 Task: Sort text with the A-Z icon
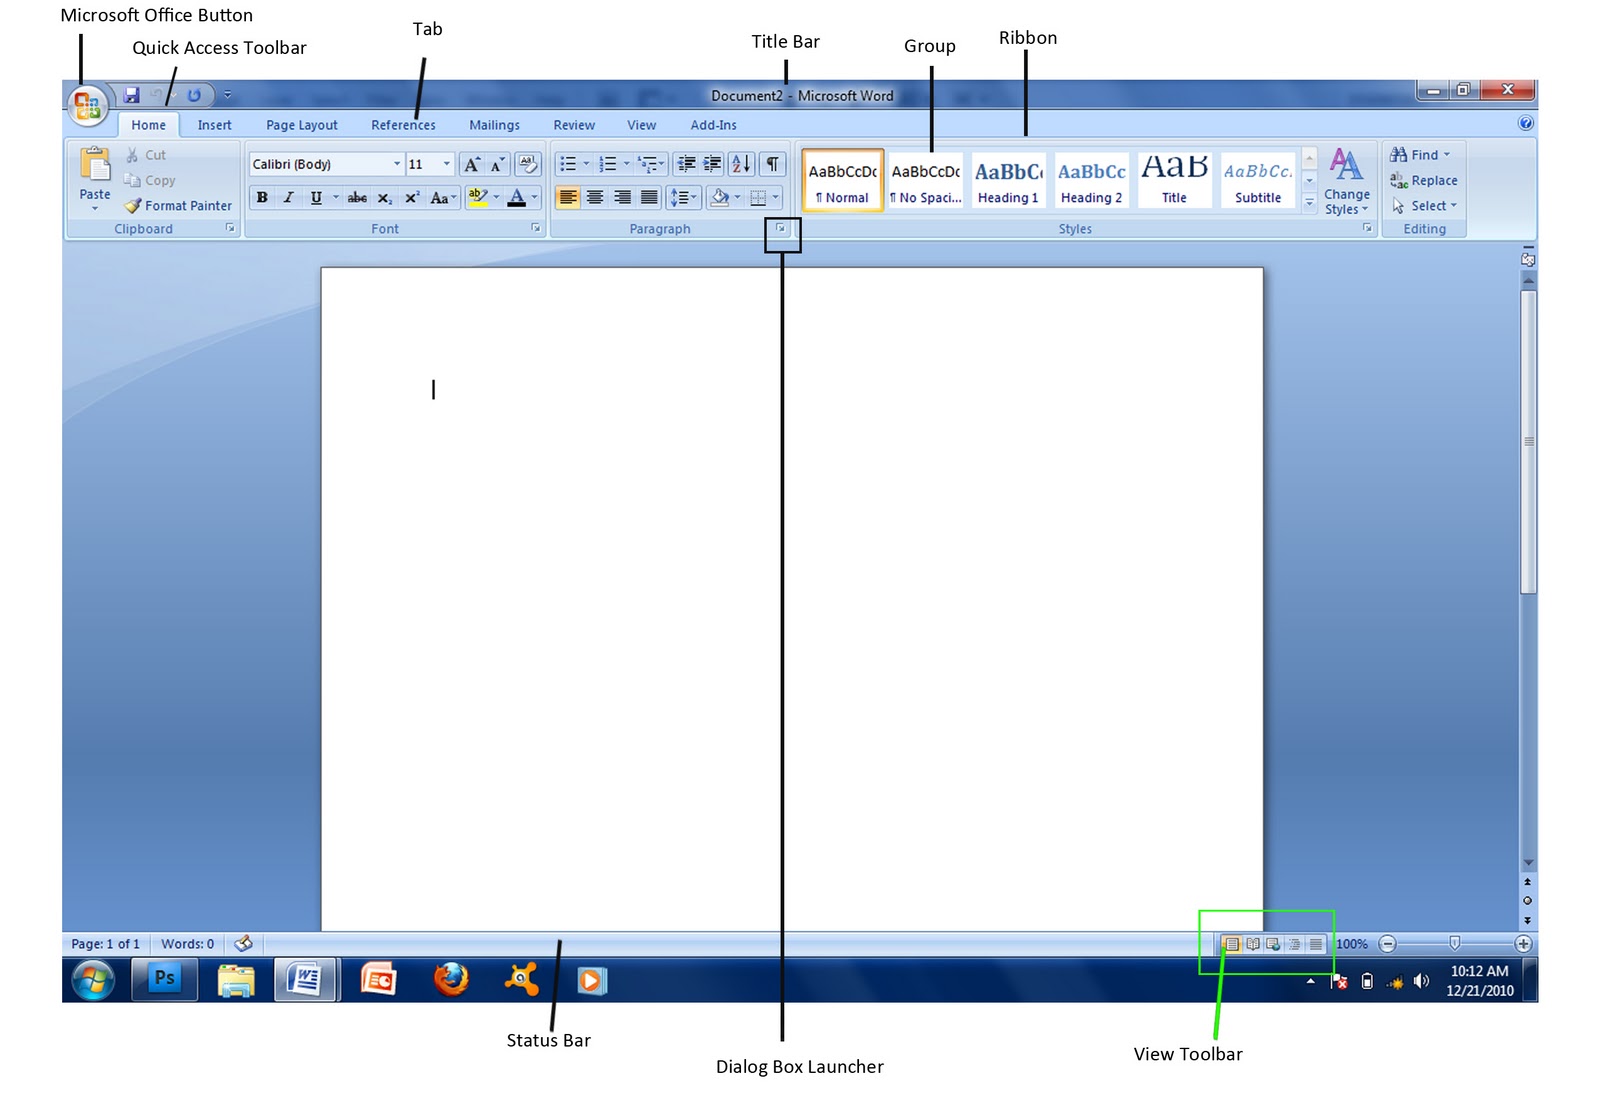pyautogui.click(x=741, y=164)
